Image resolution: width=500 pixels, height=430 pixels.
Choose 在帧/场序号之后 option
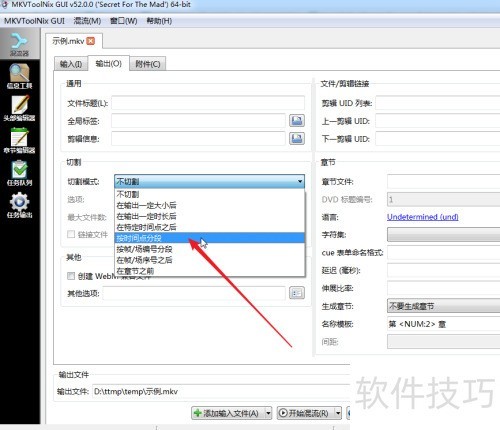click(x=210, y=260)
